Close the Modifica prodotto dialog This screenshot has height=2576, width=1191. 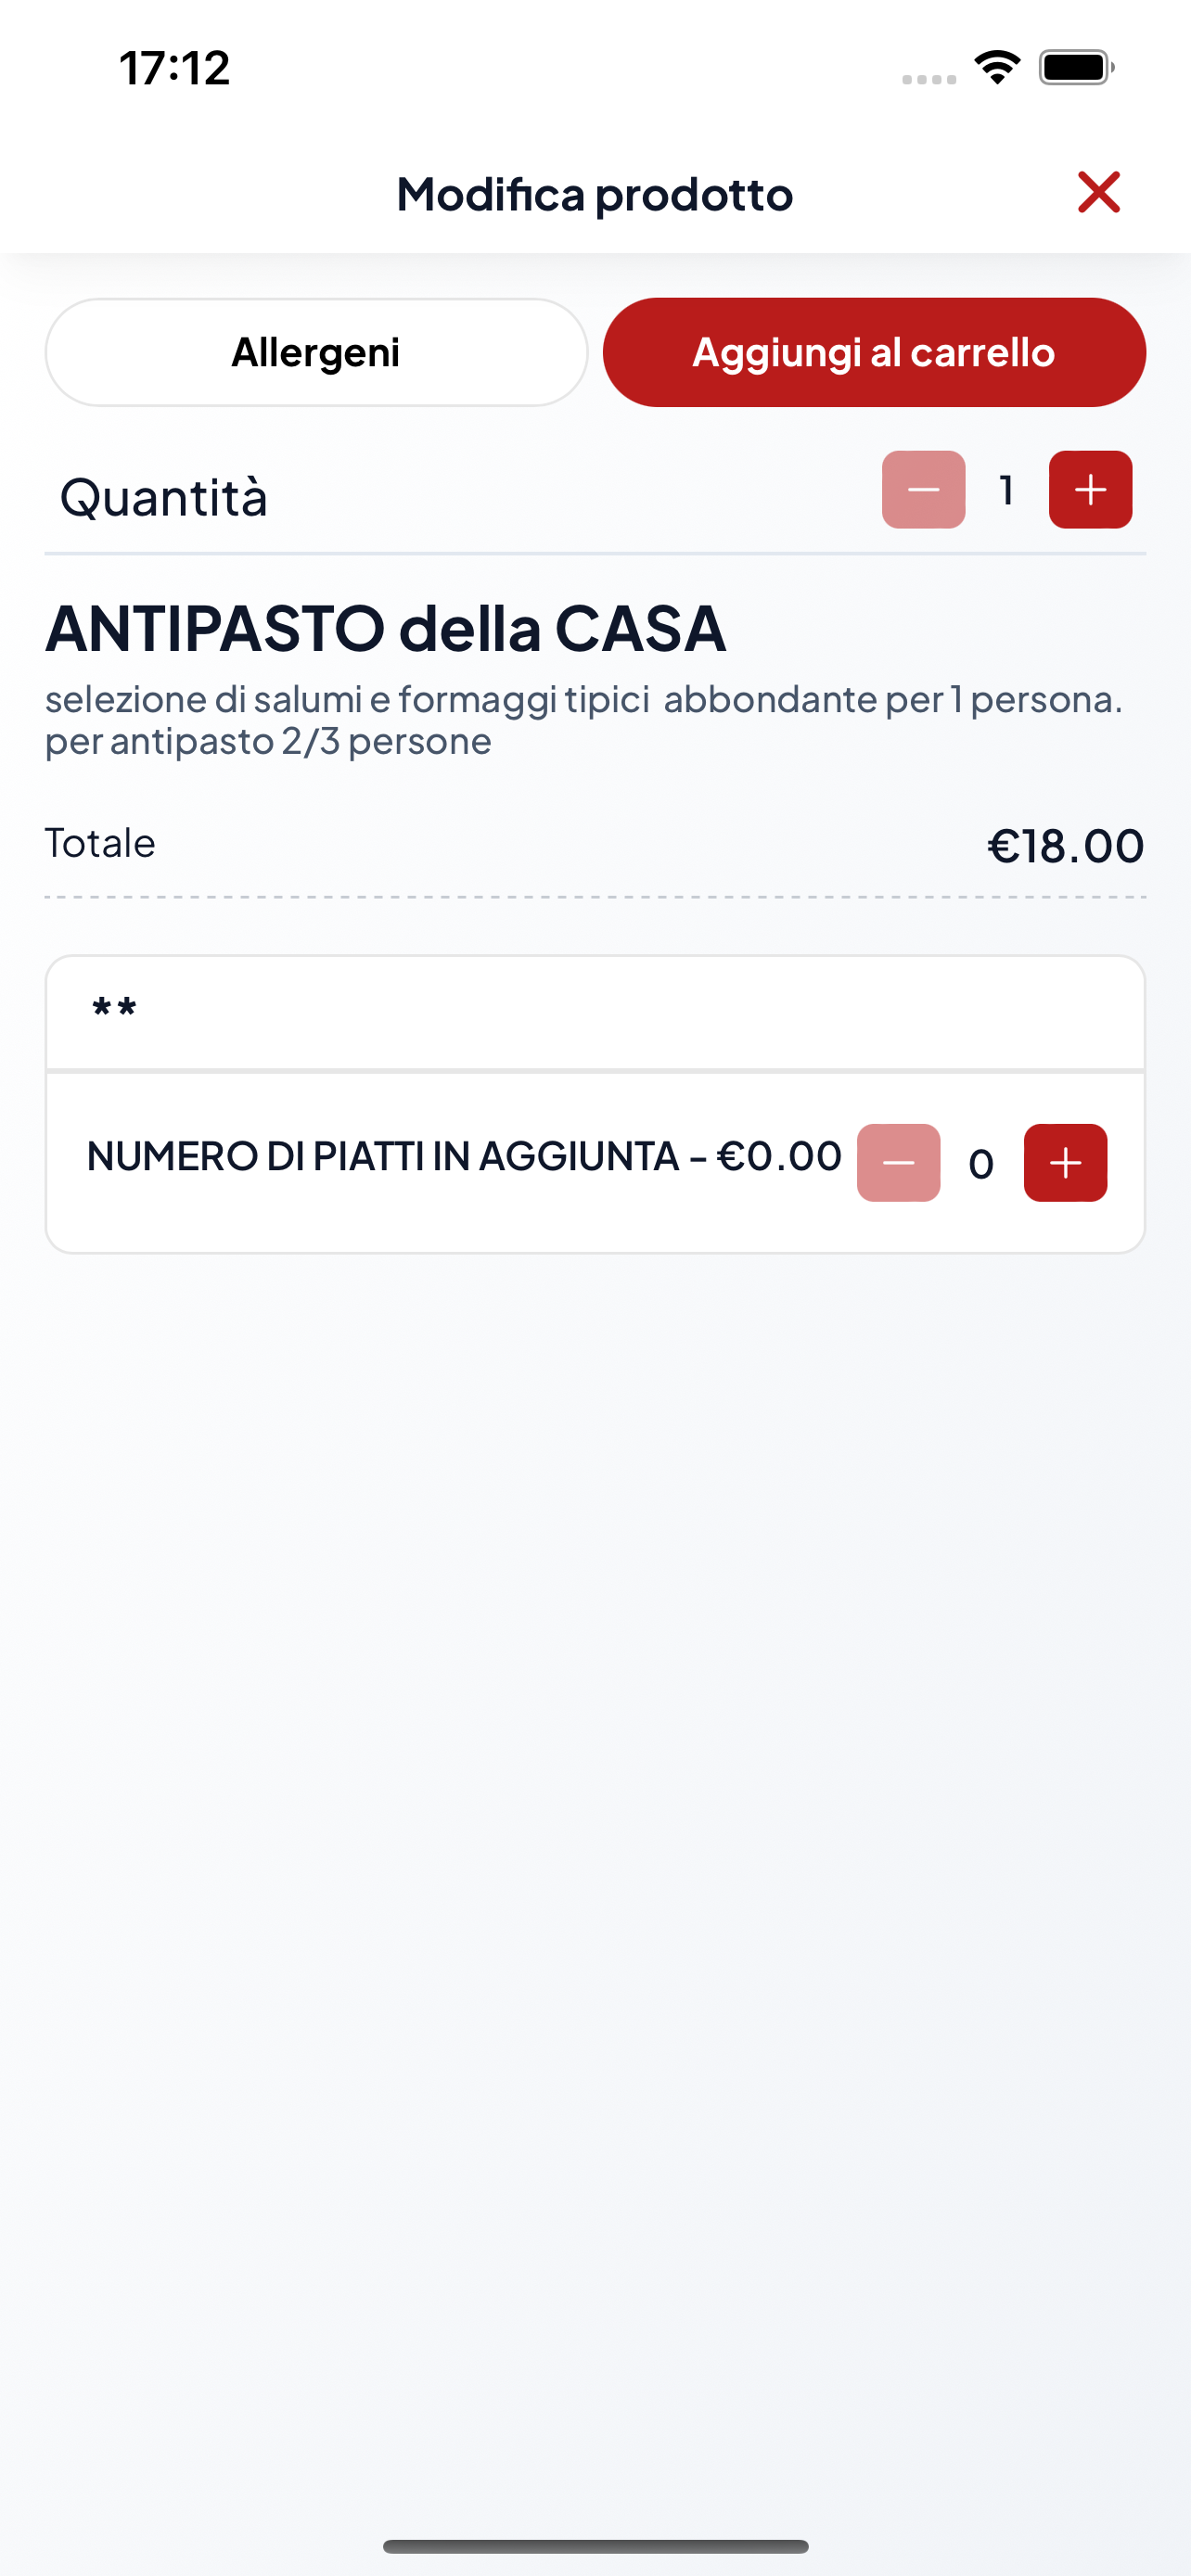[x=1098, y=192]
